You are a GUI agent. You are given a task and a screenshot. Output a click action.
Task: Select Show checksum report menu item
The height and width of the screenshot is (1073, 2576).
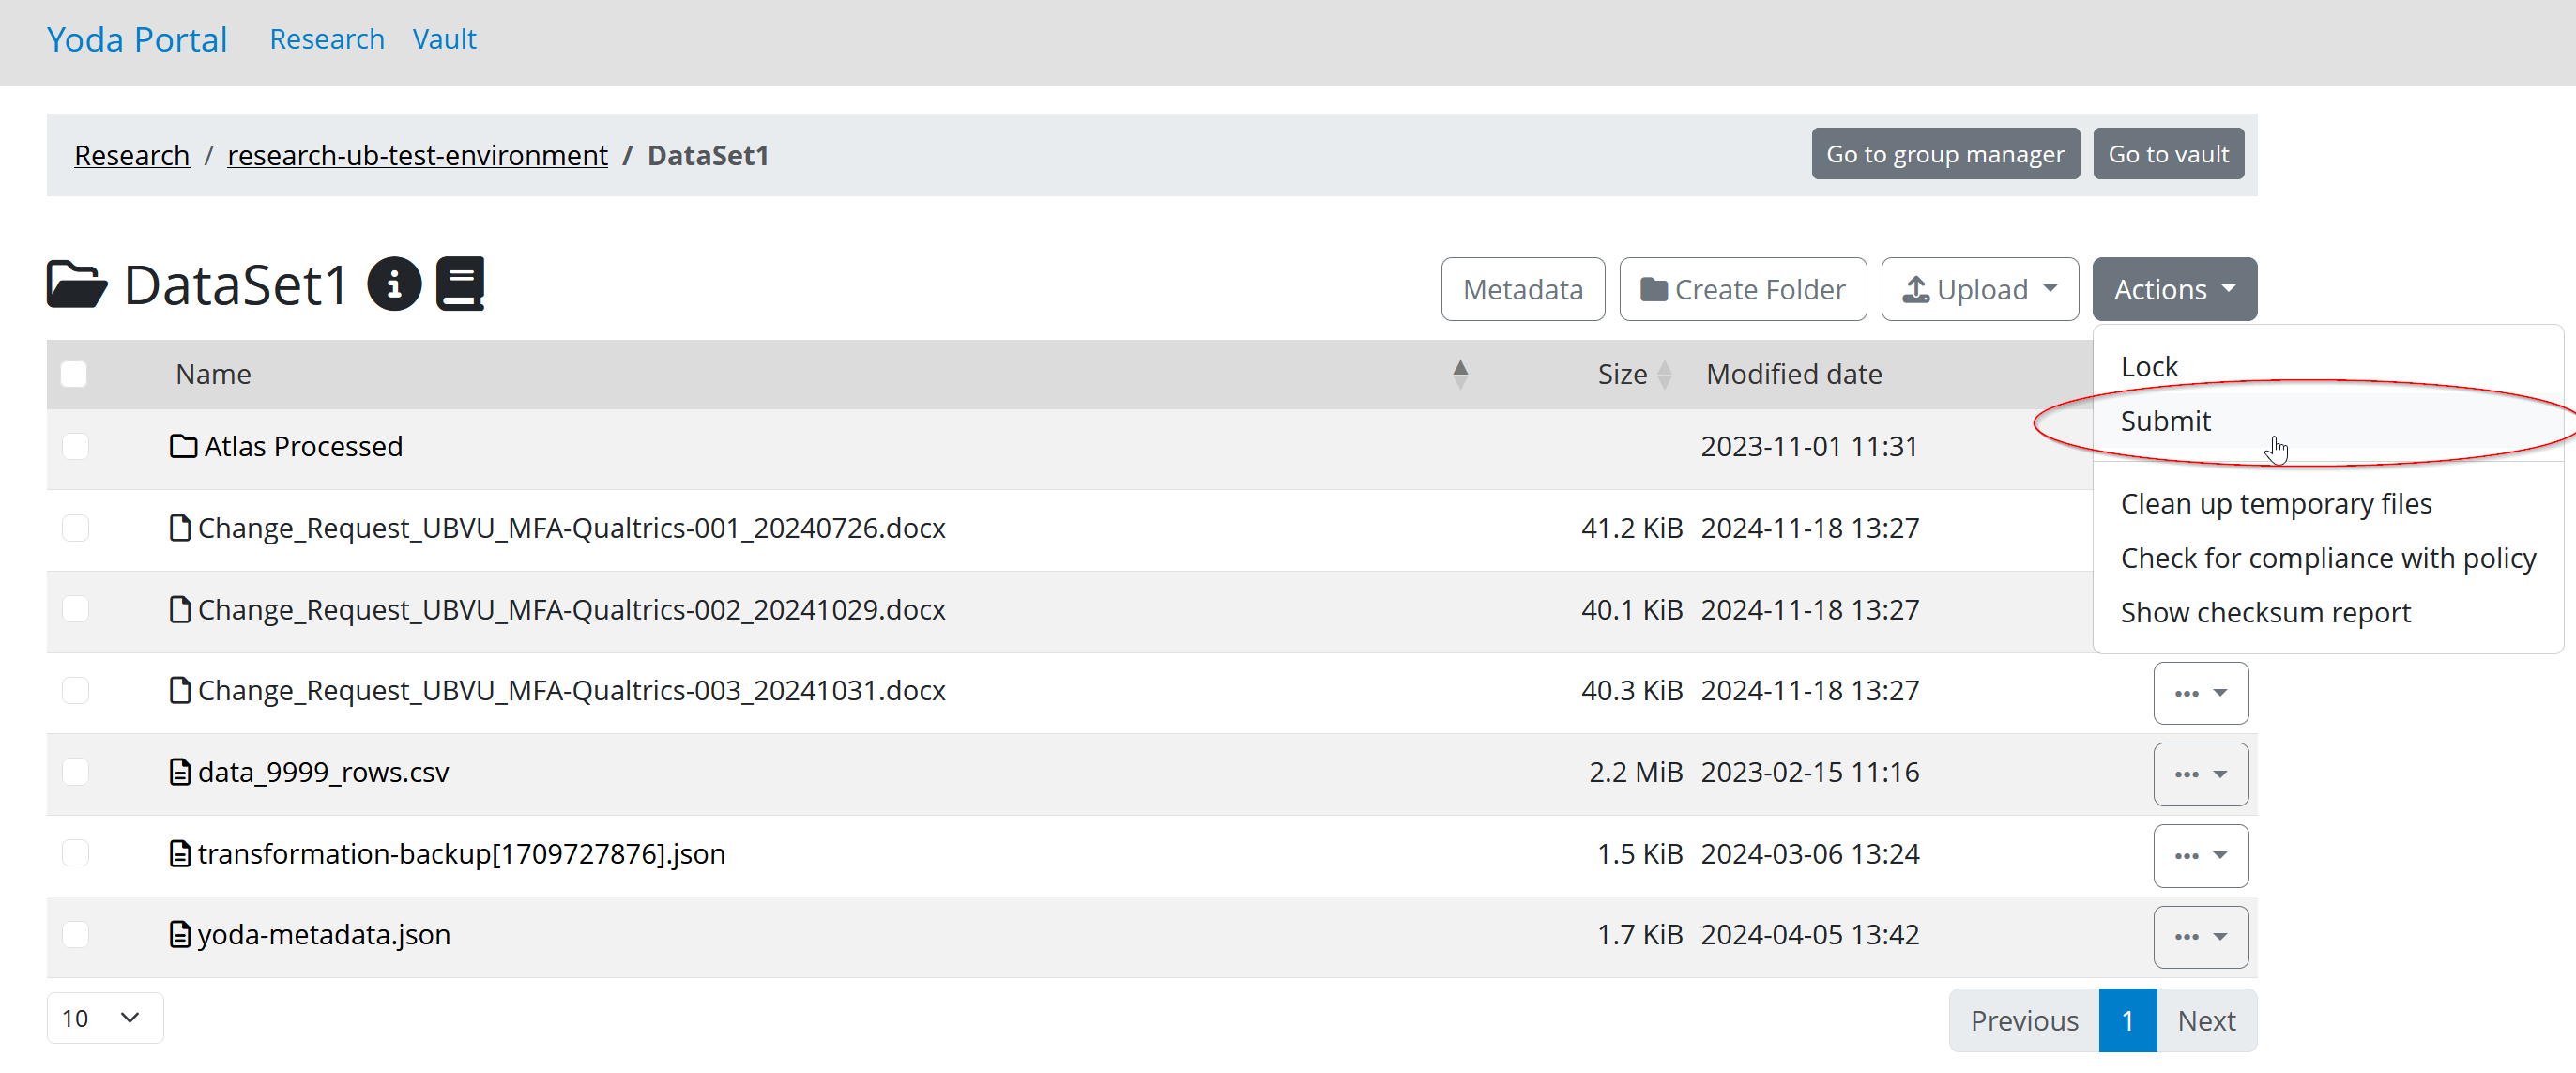[x=2265, y=612]
